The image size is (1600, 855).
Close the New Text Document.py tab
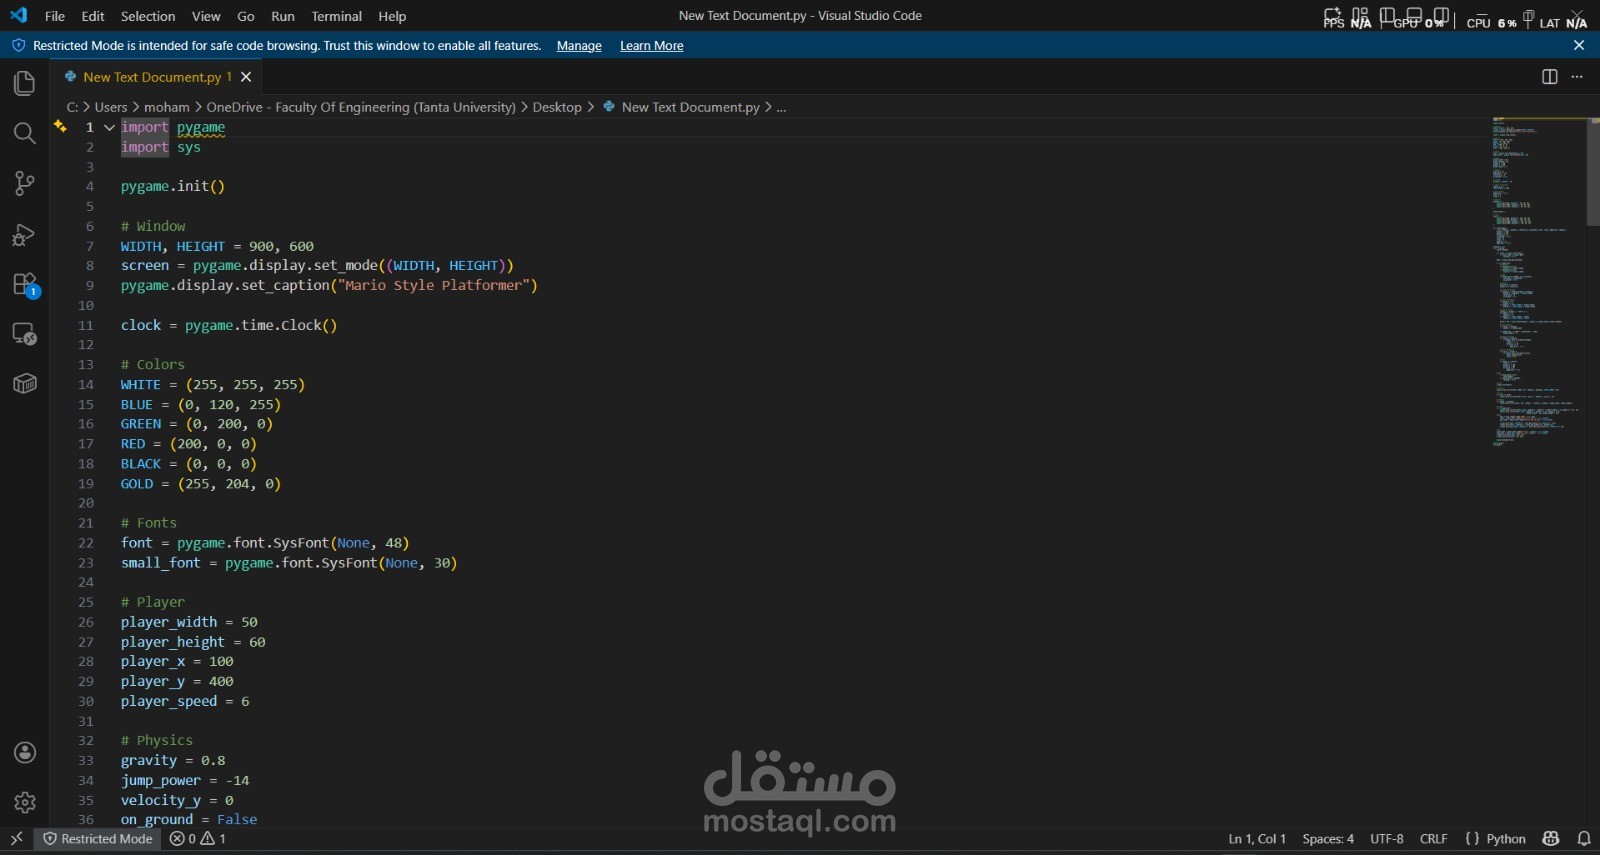coord(246,77)
